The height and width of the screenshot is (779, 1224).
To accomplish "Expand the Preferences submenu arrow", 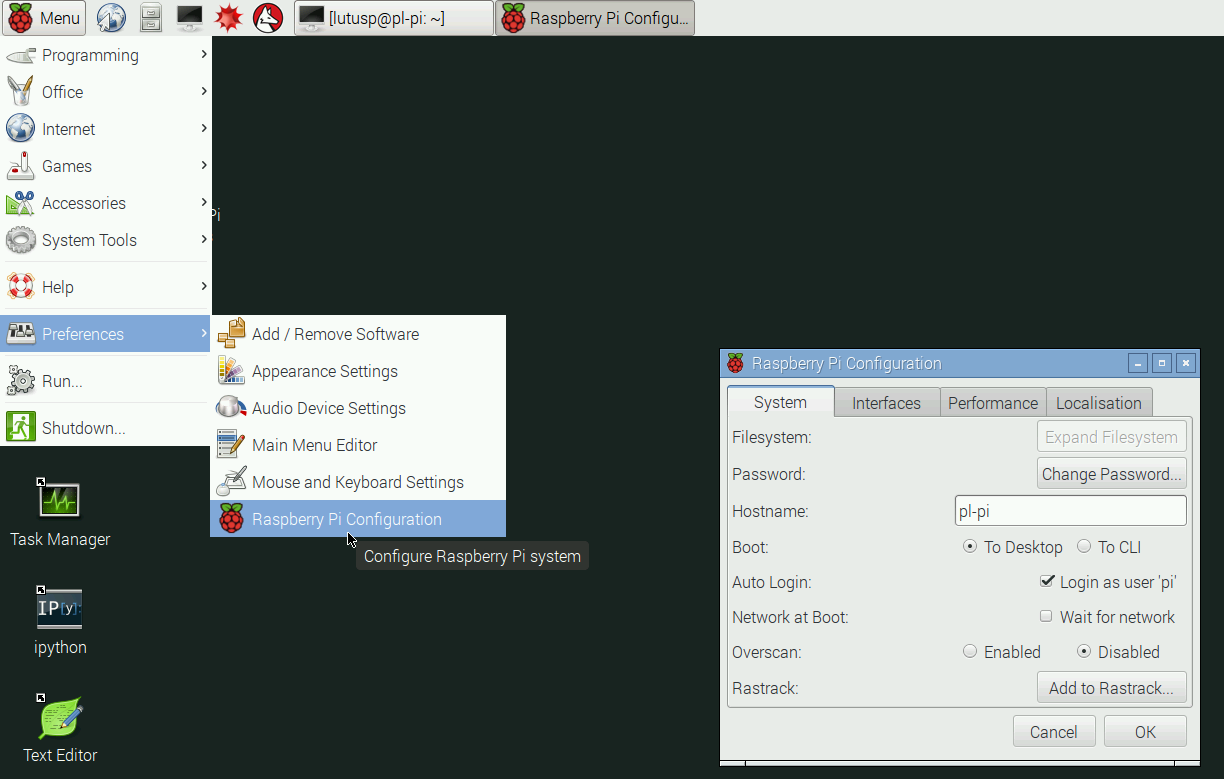I will click(x=203, y=333).
